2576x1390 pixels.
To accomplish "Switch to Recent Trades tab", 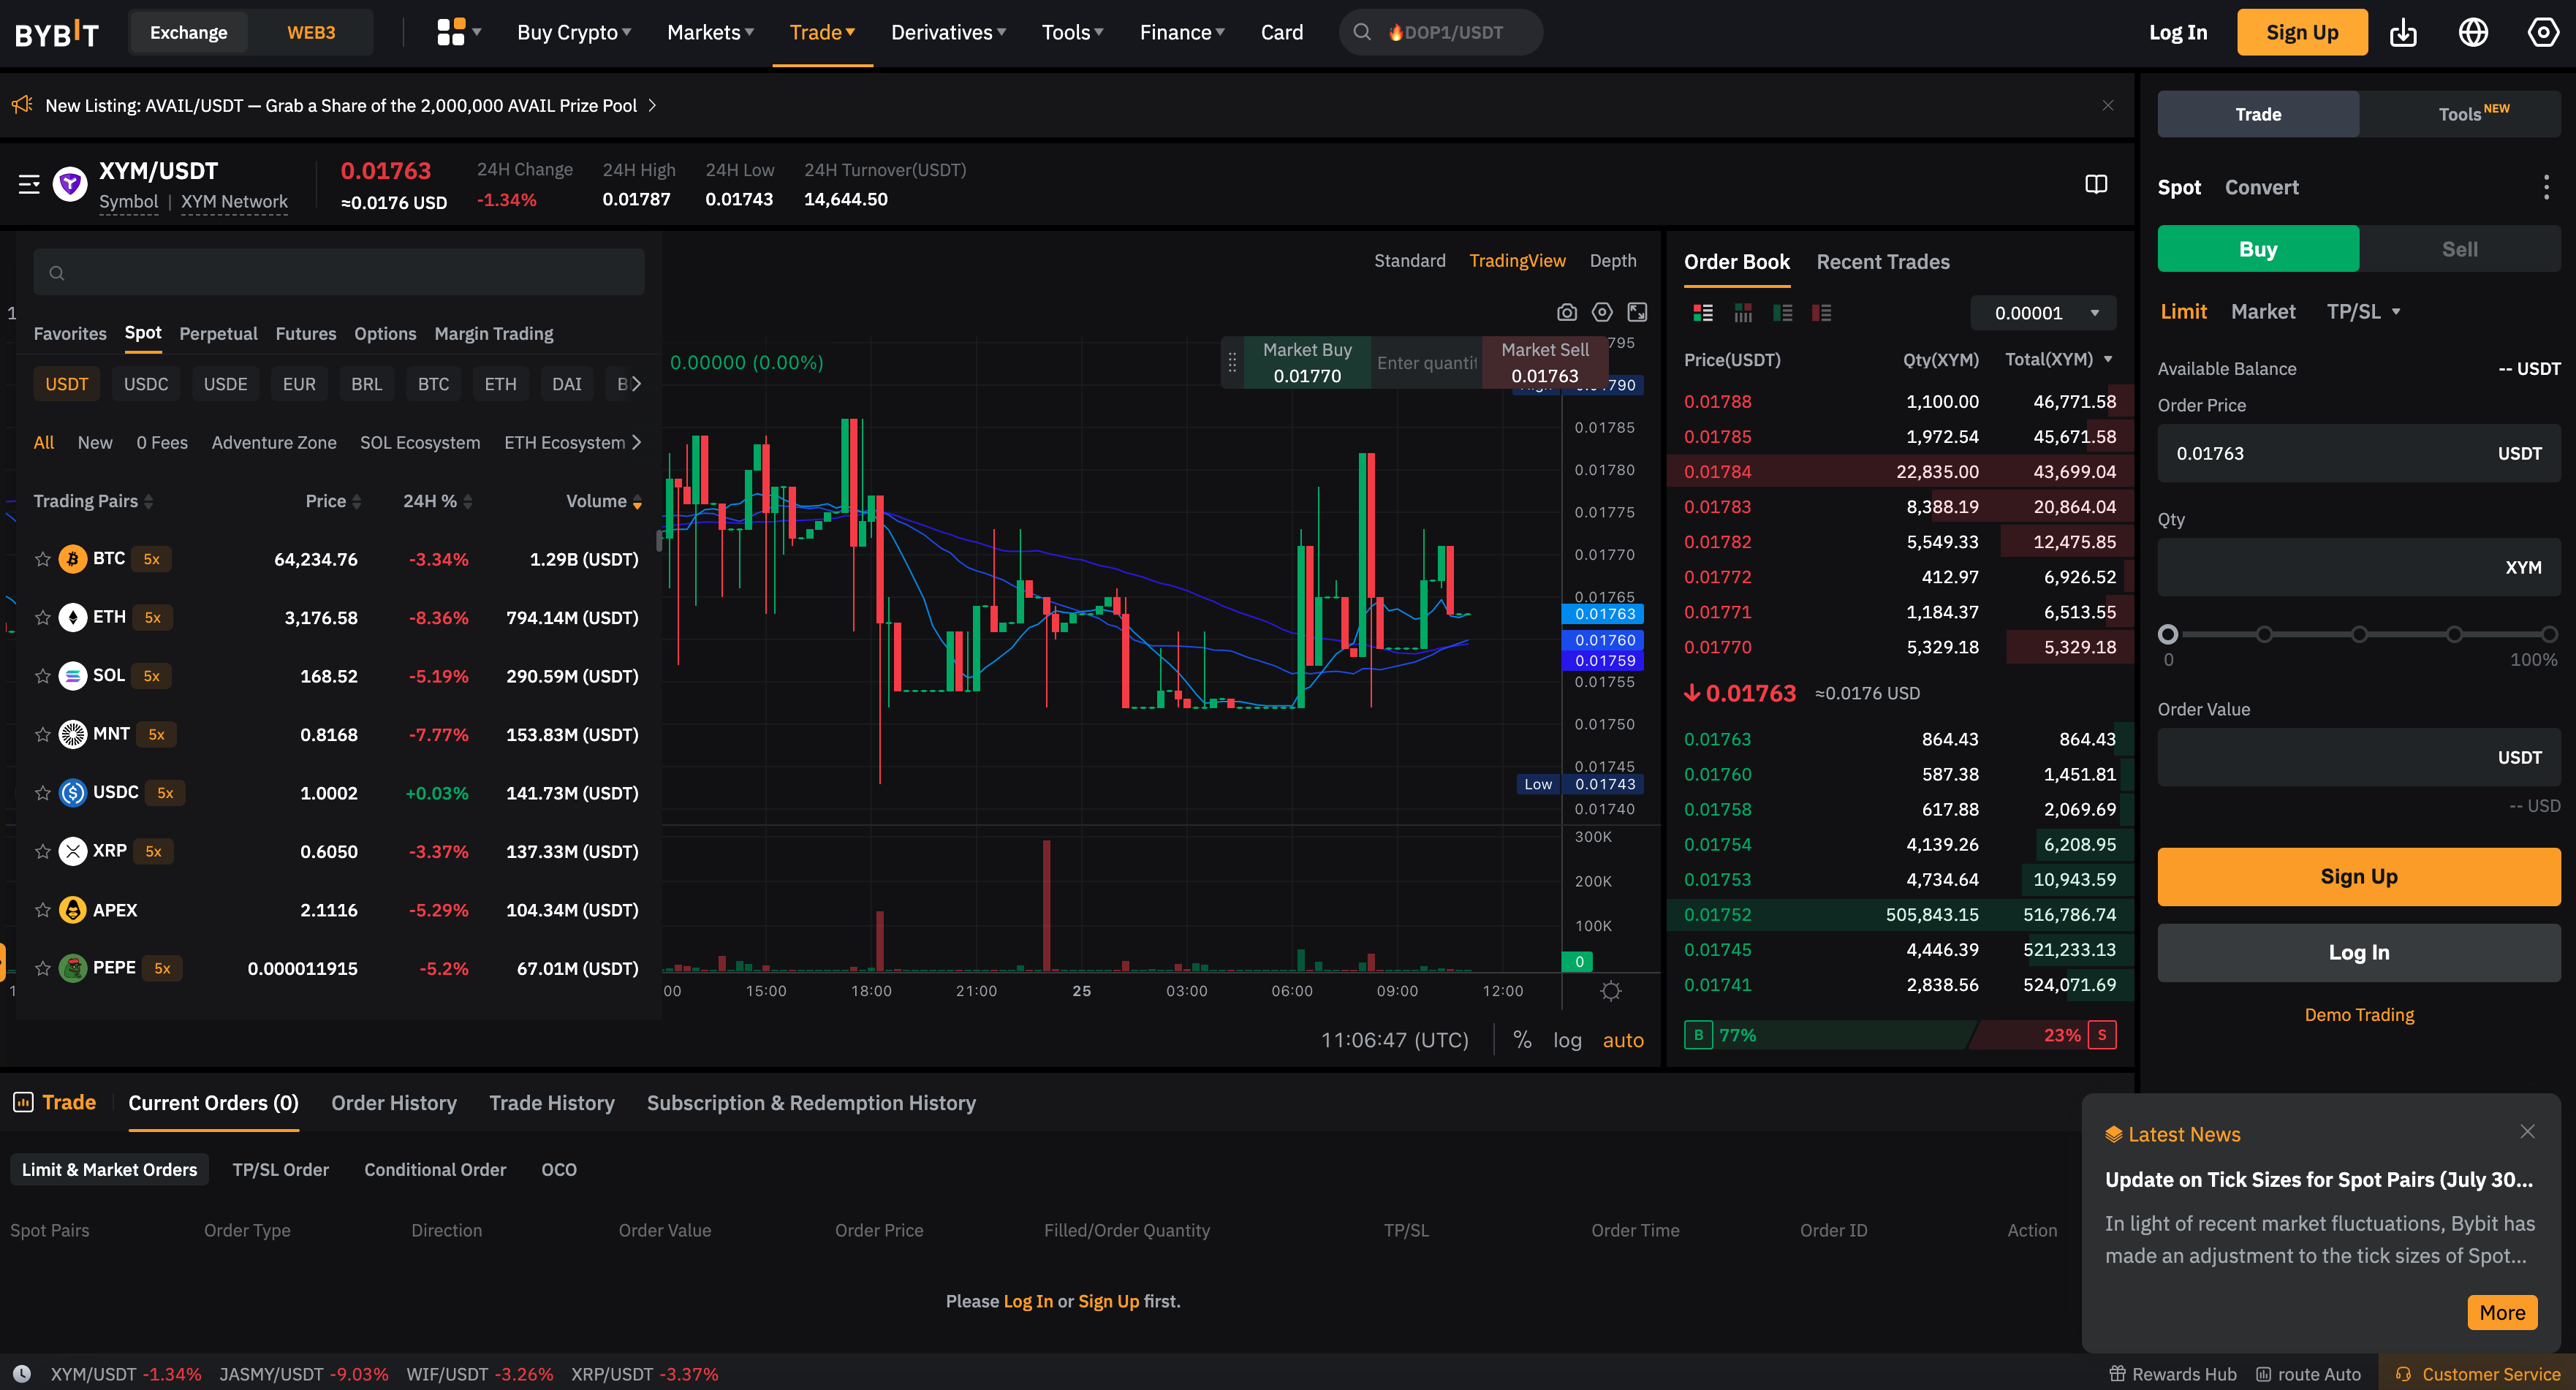I will click(x=1882, y=262).
